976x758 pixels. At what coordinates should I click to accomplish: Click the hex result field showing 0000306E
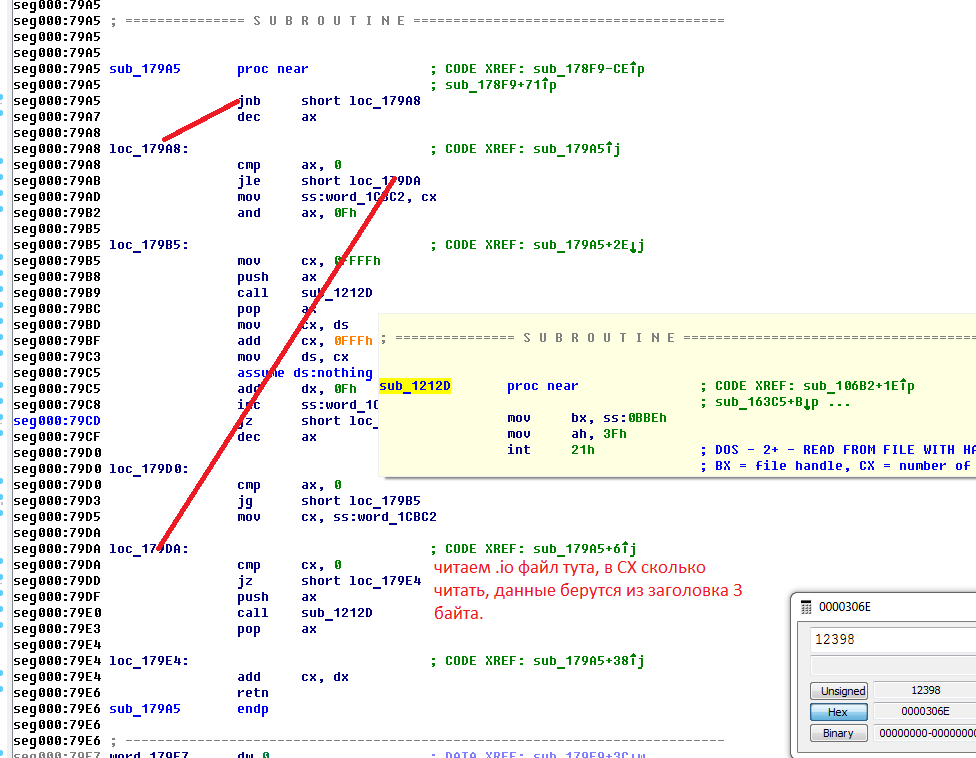tap(923, 712)
